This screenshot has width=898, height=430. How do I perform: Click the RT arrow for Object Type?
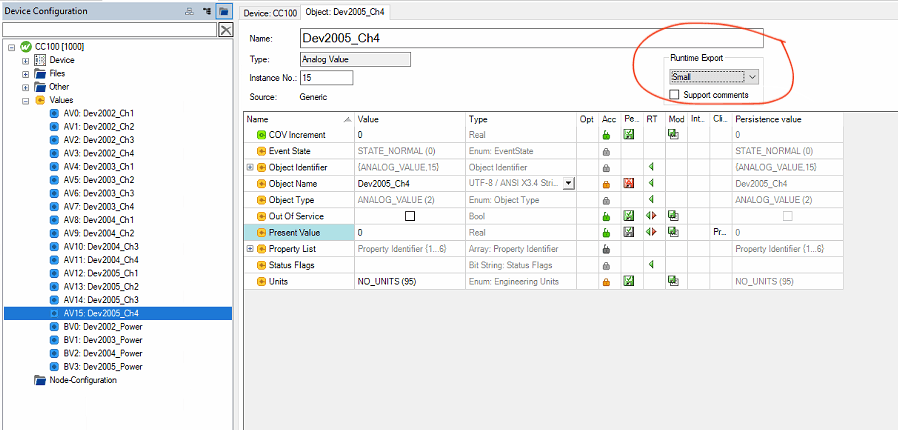(651, 200)
